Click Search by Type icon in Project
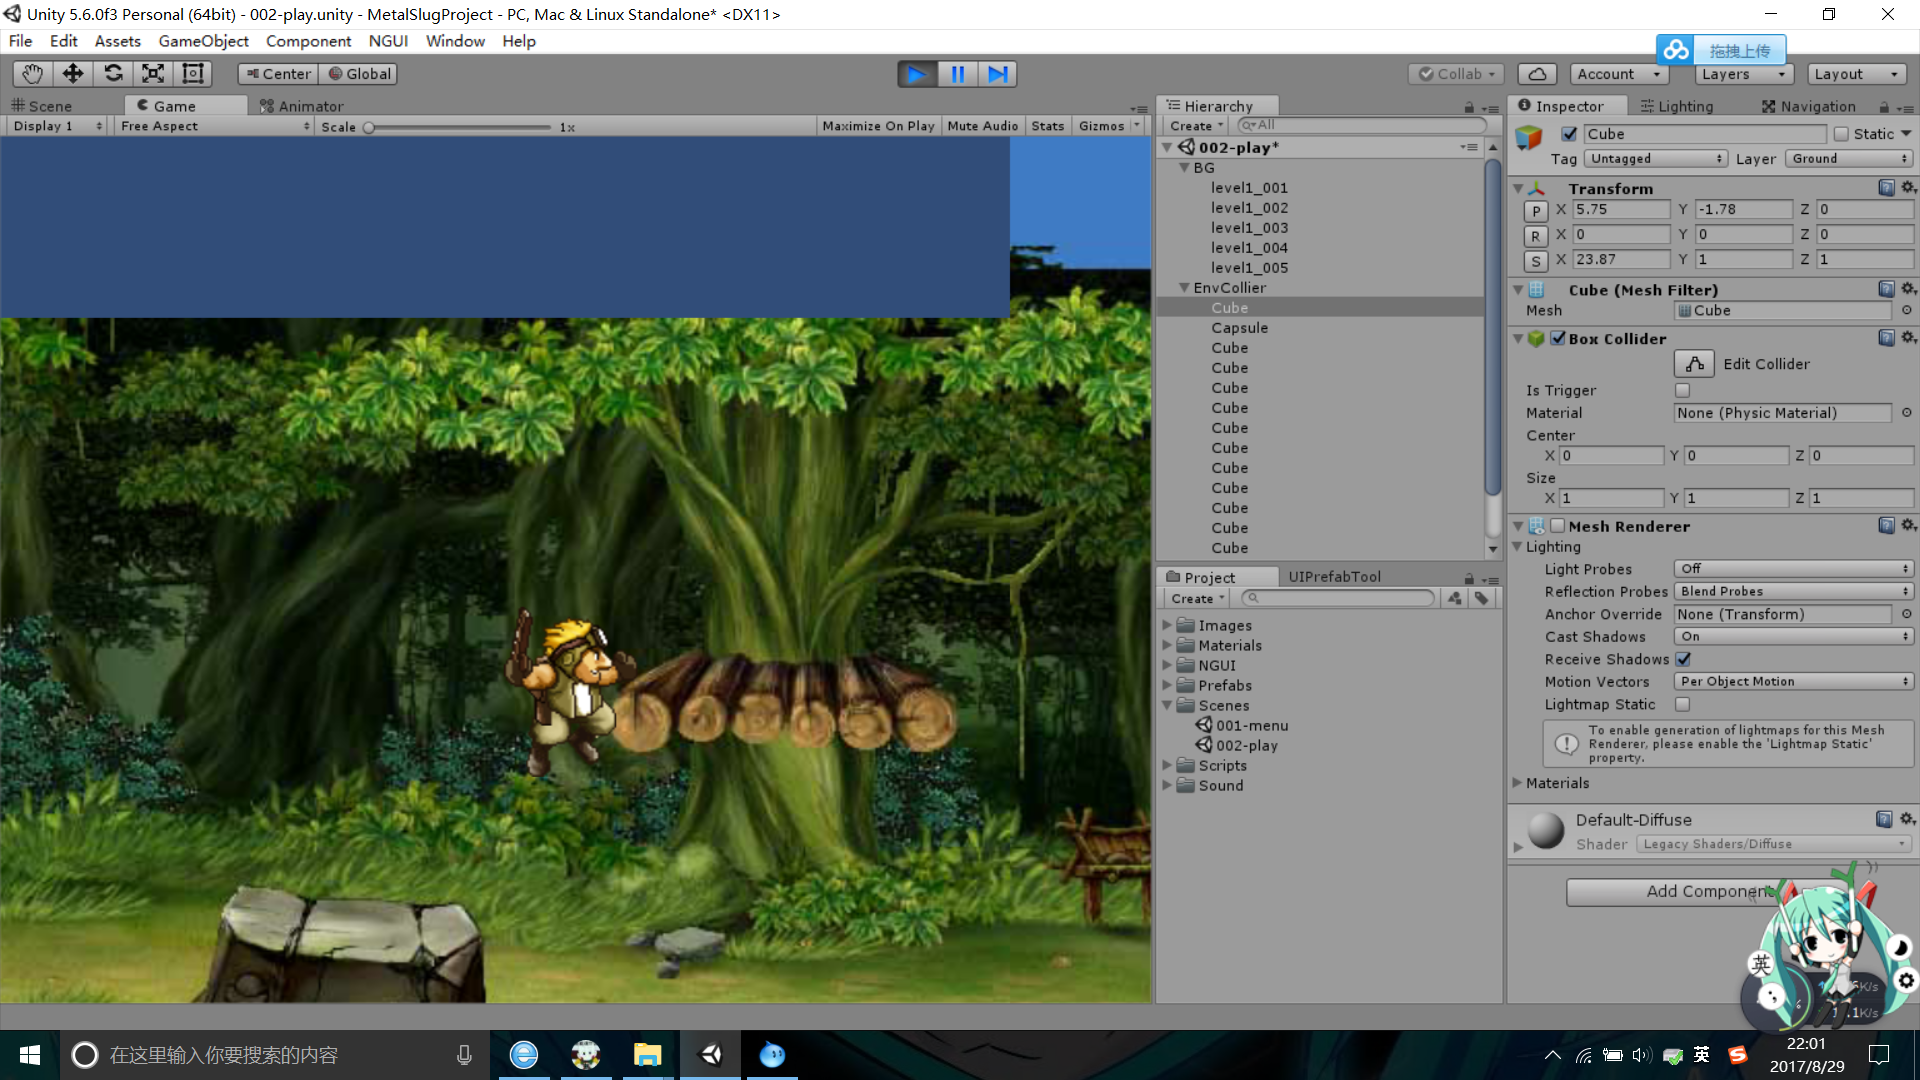Screen dimensions: 1920x1080 pyautogui.click(x=1455, y=598)
